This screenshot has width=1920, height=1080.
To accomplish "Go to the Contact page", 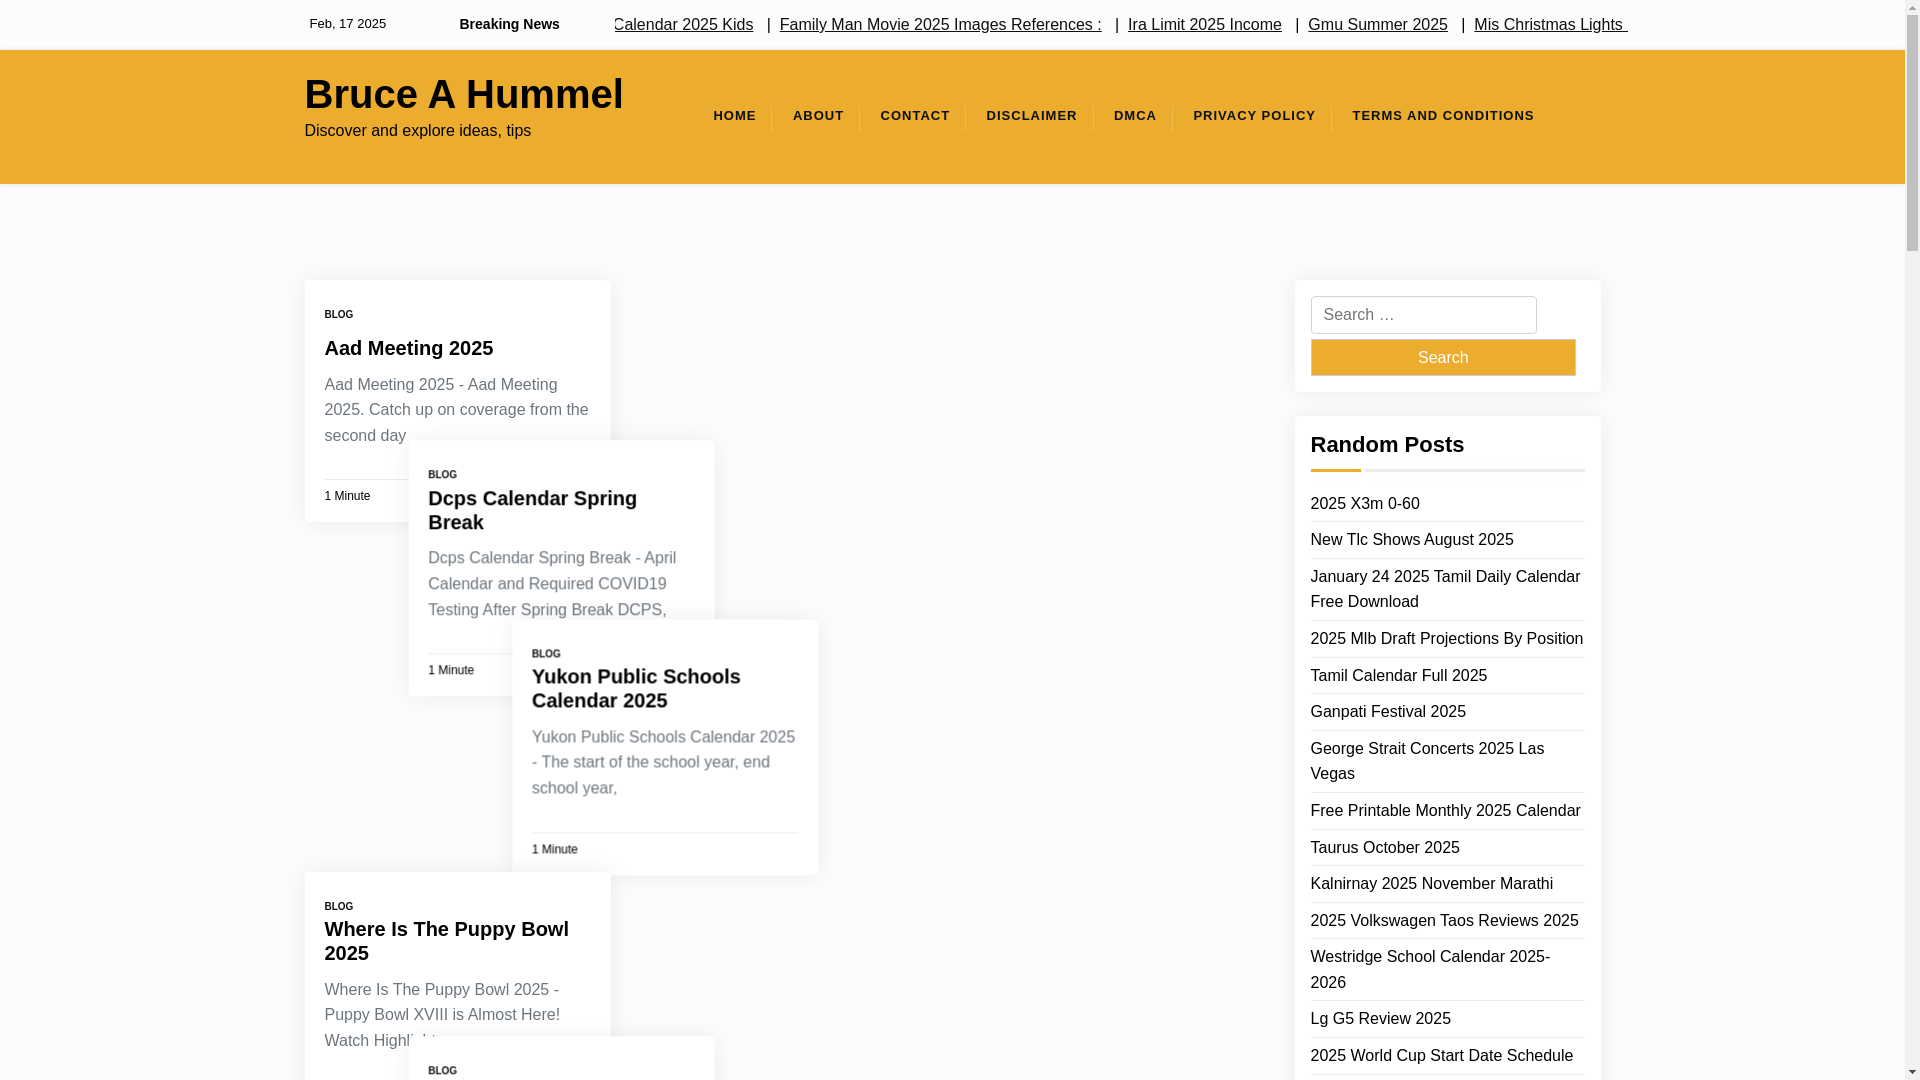I will [x=914, y=116].
